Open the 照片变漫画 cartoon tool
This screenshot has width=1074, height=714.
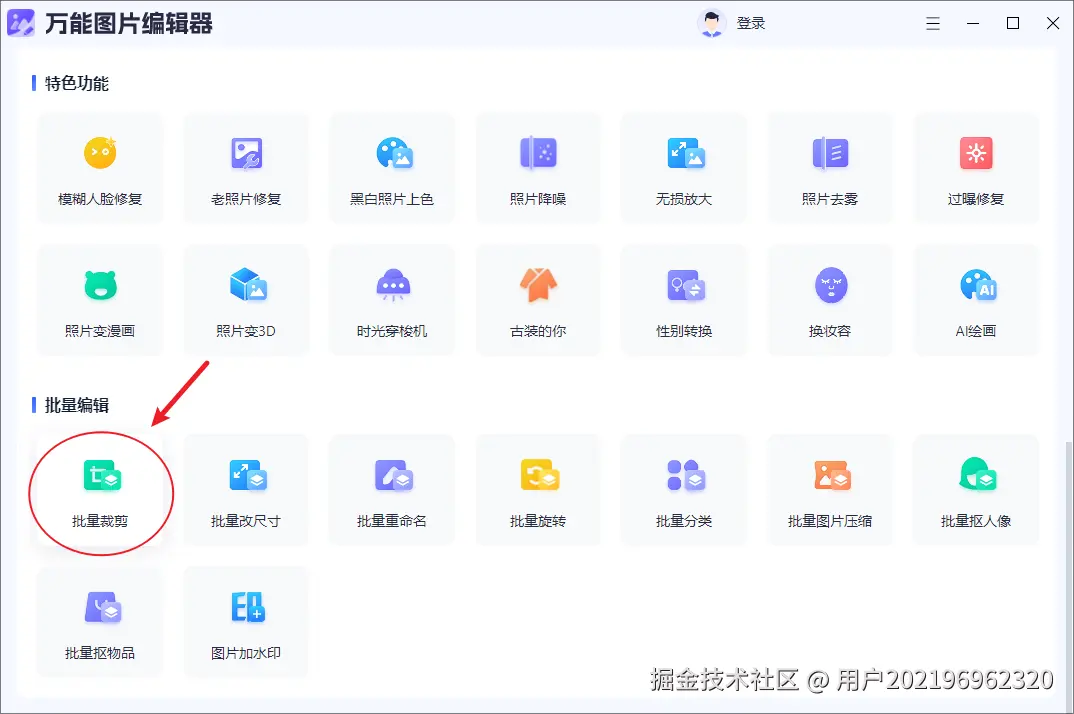100,301
